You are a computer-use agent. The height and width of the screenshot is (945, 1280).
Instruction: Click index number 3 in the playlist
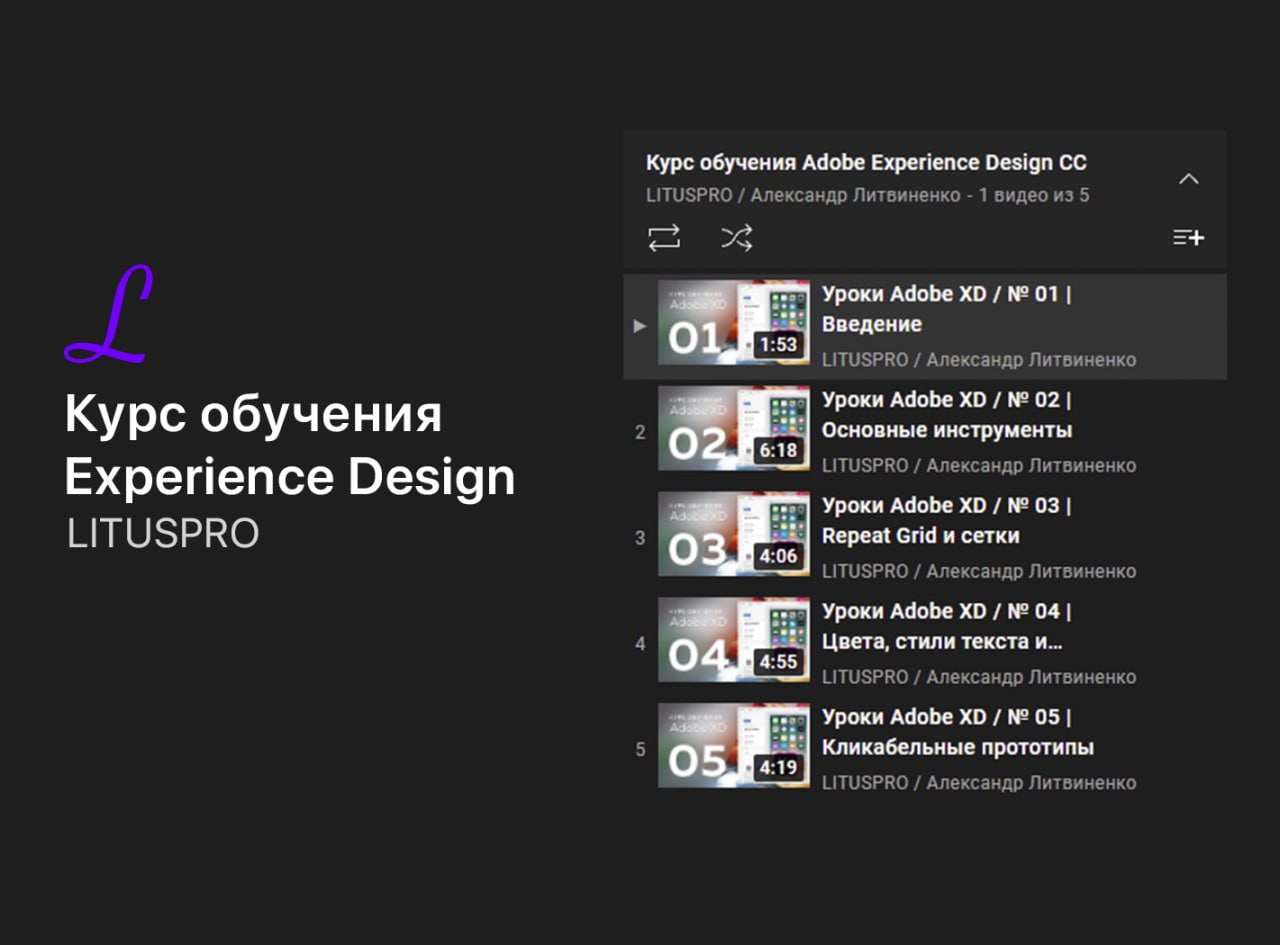[x=640, y=538]
